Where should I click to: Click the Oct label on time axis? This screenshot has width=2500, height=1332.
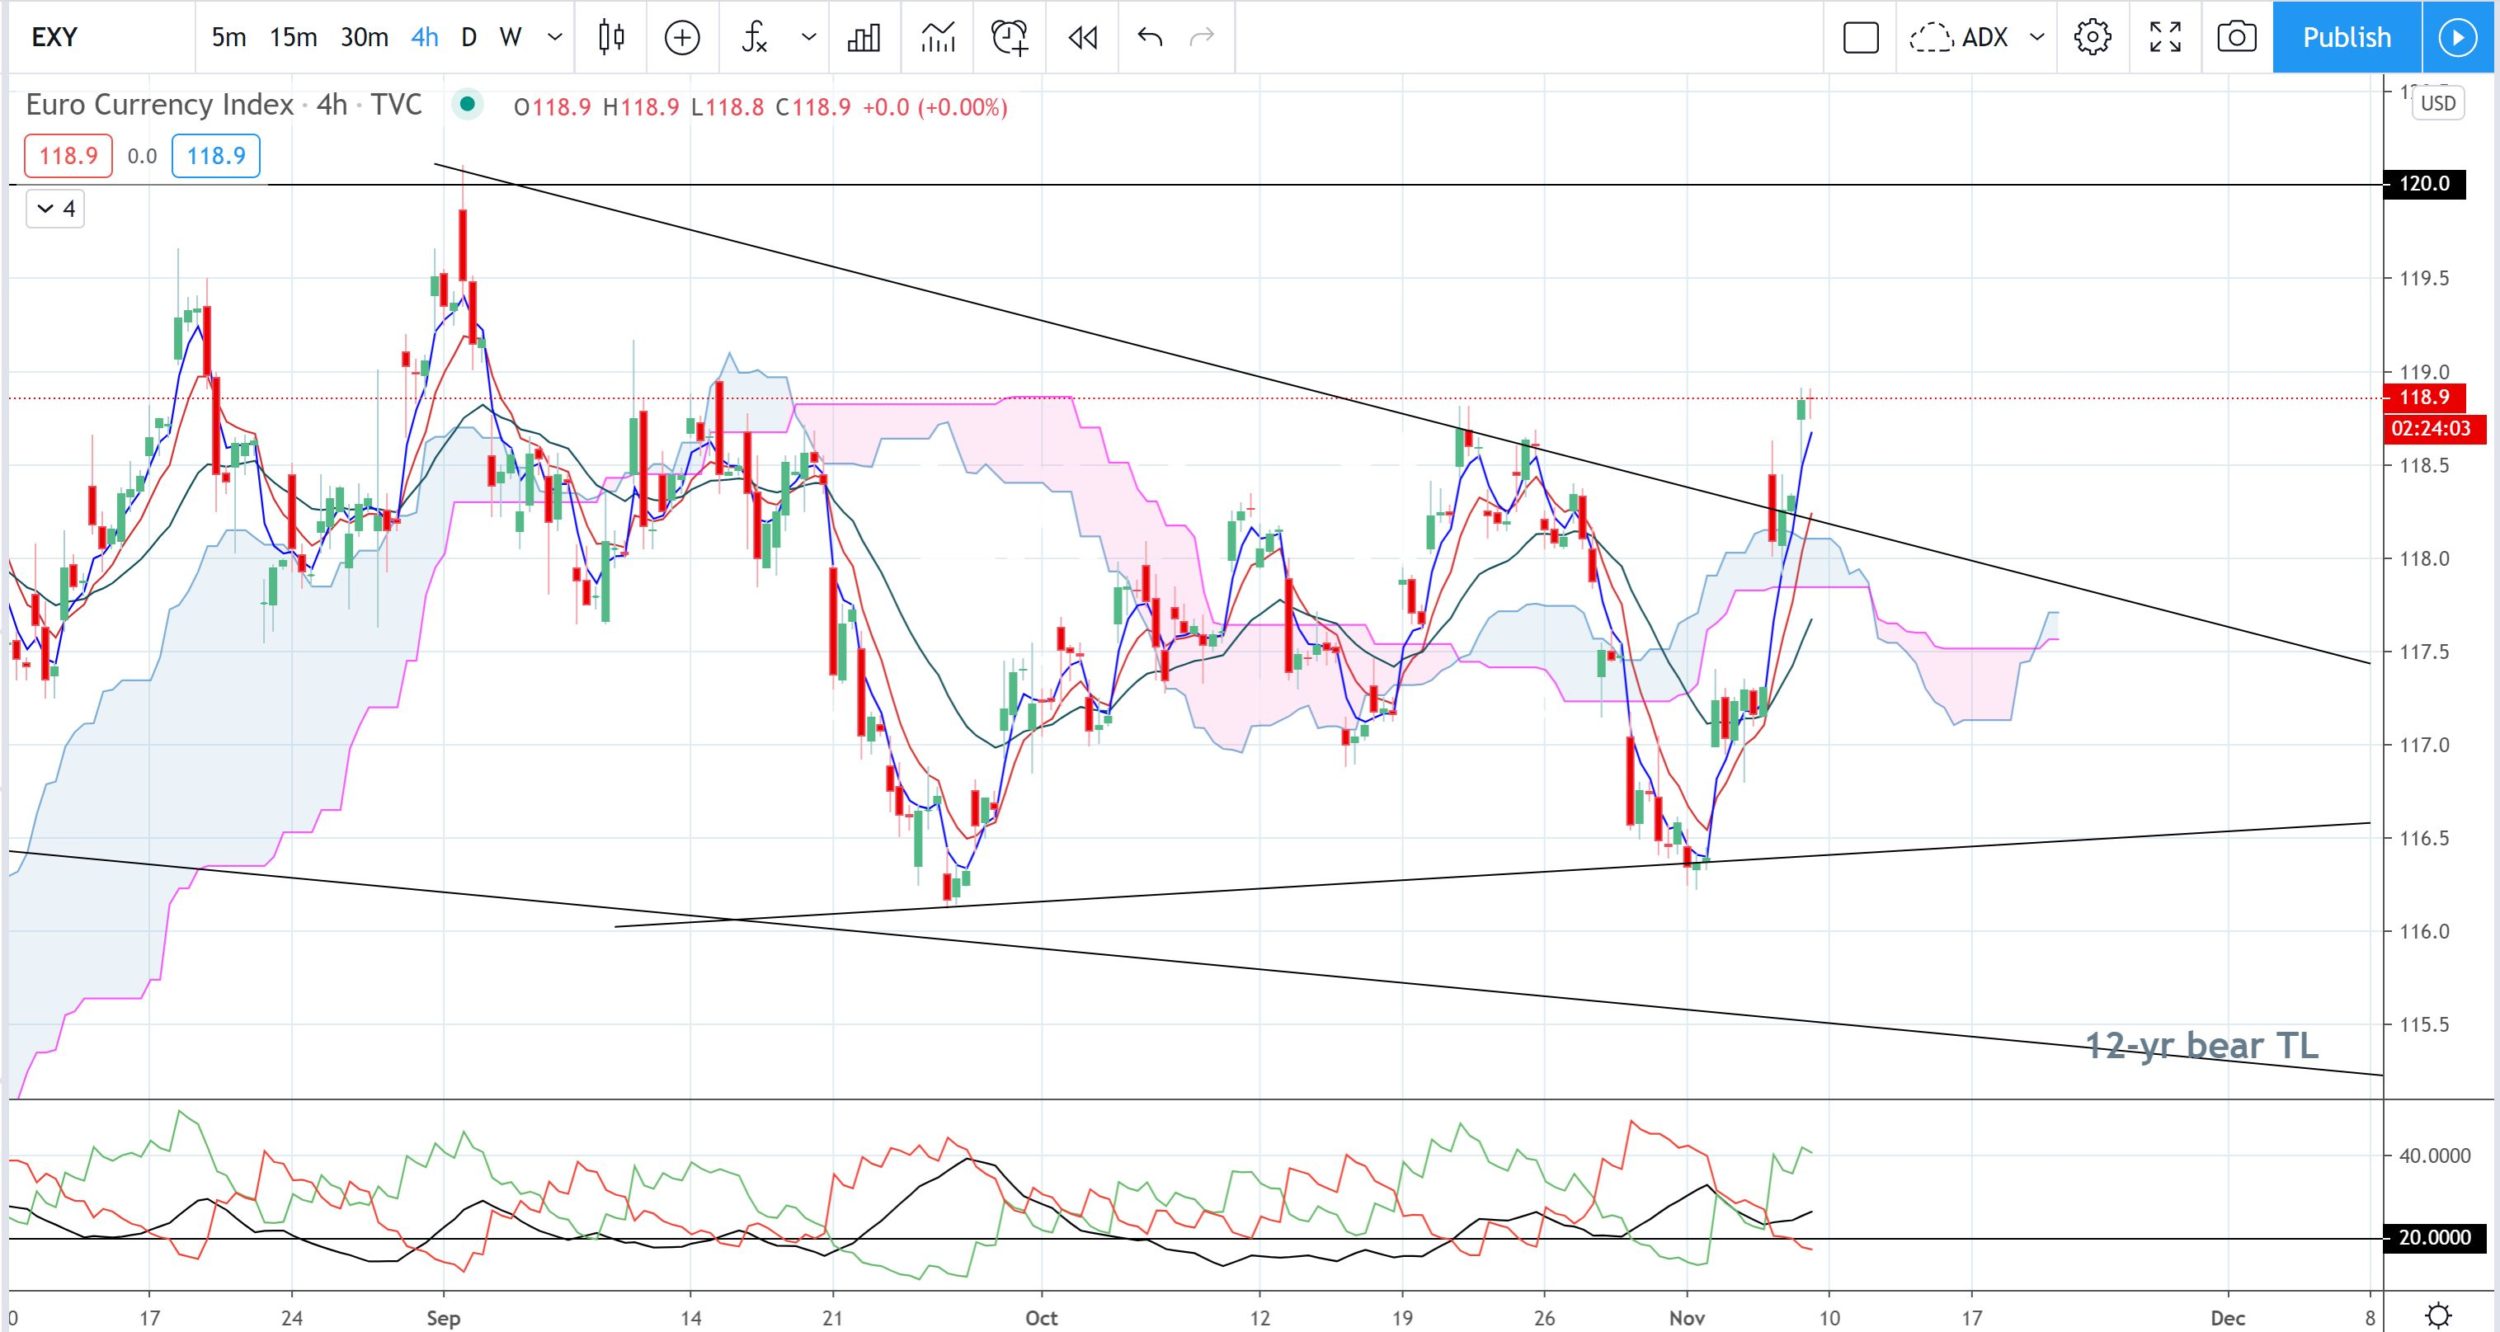click(1041, 1317)
